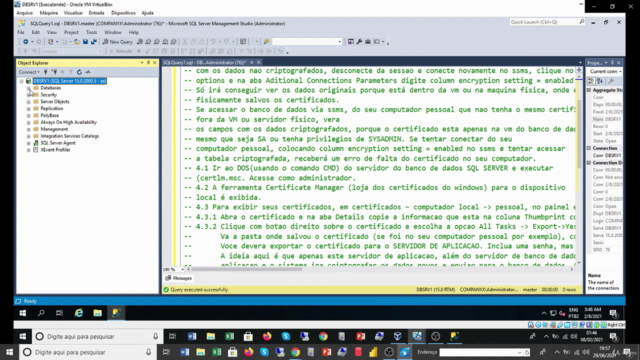Open the SSMS File menu
This screenshot has height=360, width=640.
(x=21, y=32)
